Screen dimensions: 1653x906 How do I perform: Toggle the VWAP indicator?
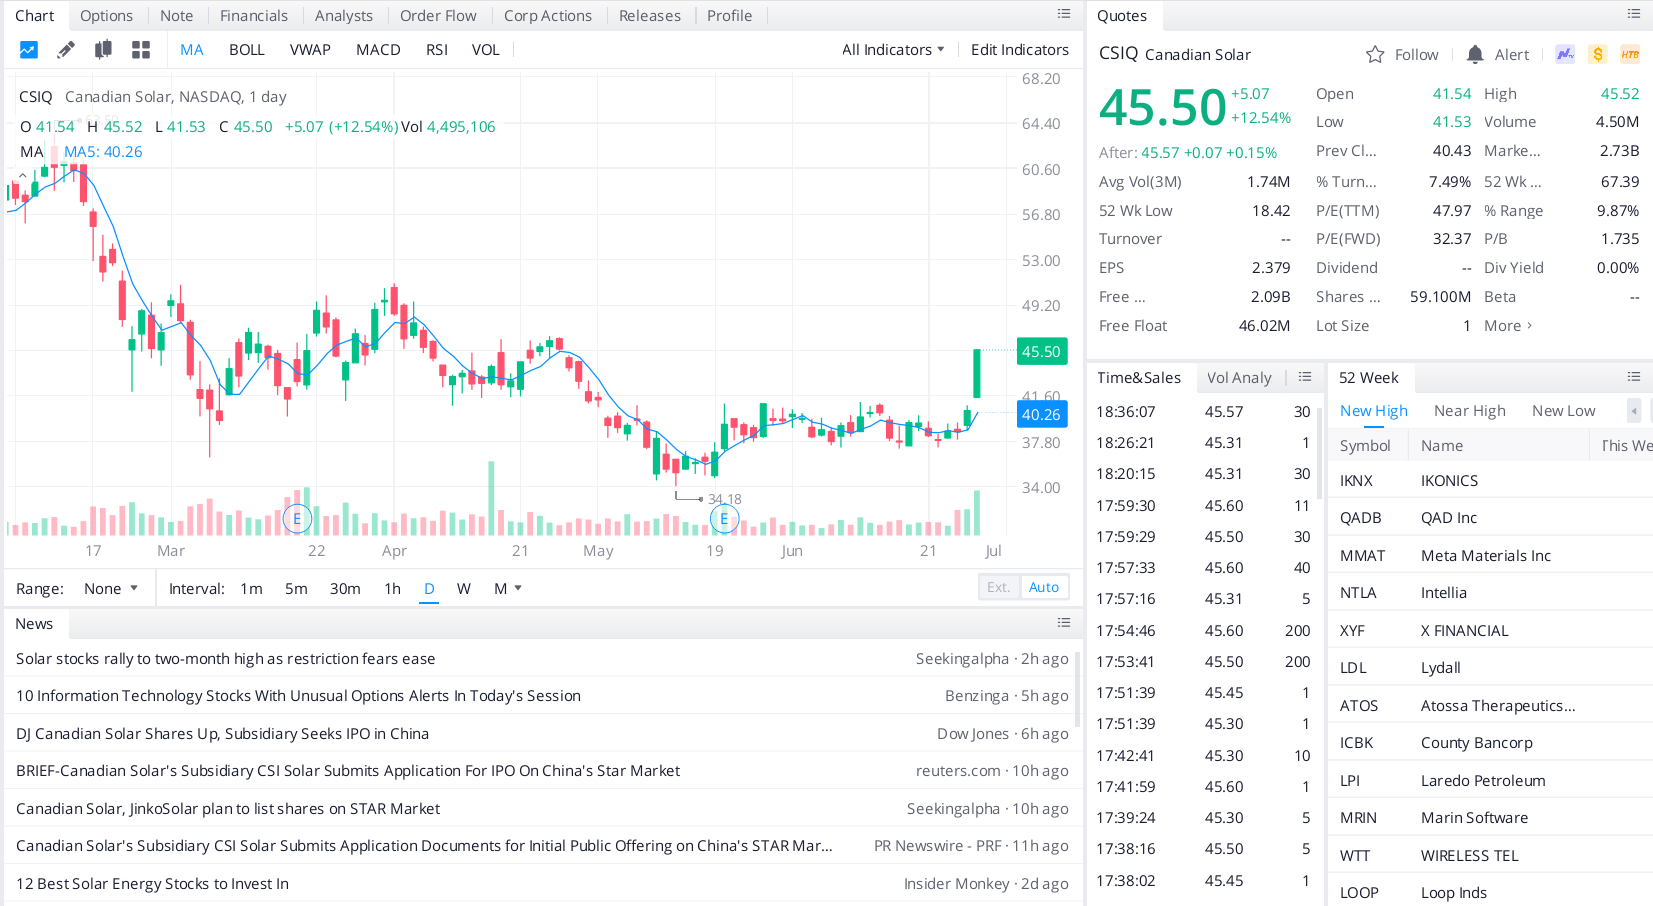pos(310,49)
